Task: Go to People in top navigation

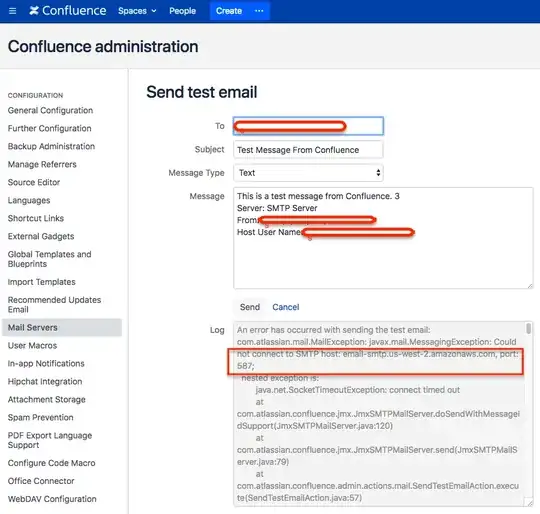Action: [182, 11]
